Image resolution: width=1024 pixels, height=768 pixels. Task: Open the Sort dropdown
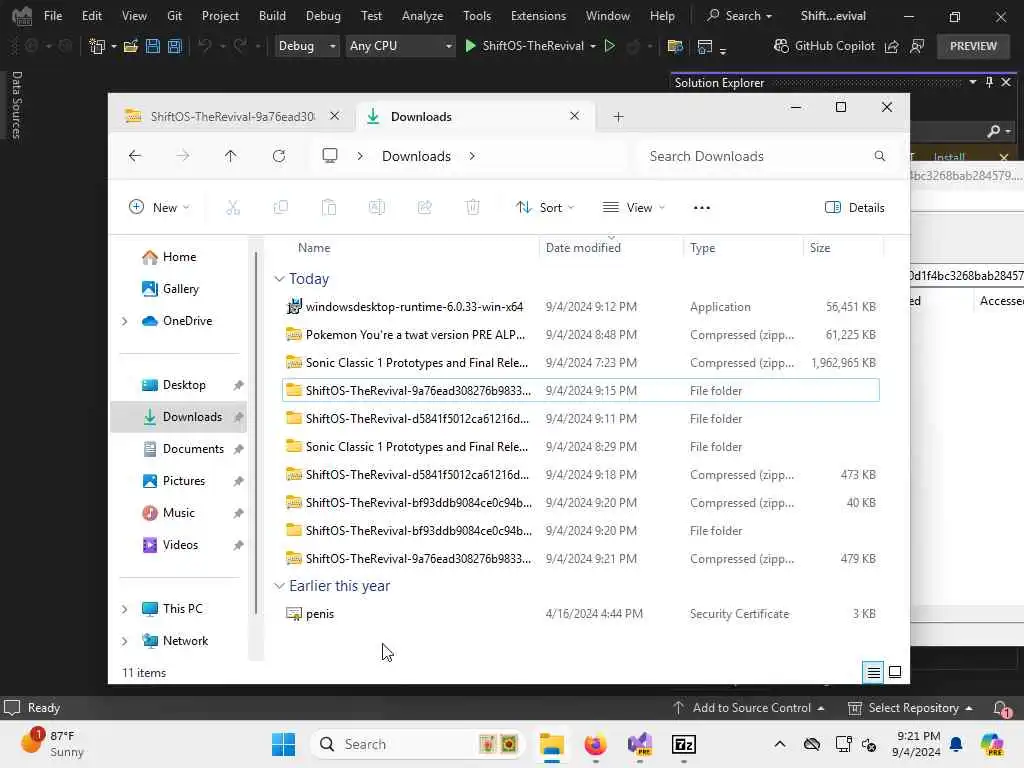coord(545,208)
